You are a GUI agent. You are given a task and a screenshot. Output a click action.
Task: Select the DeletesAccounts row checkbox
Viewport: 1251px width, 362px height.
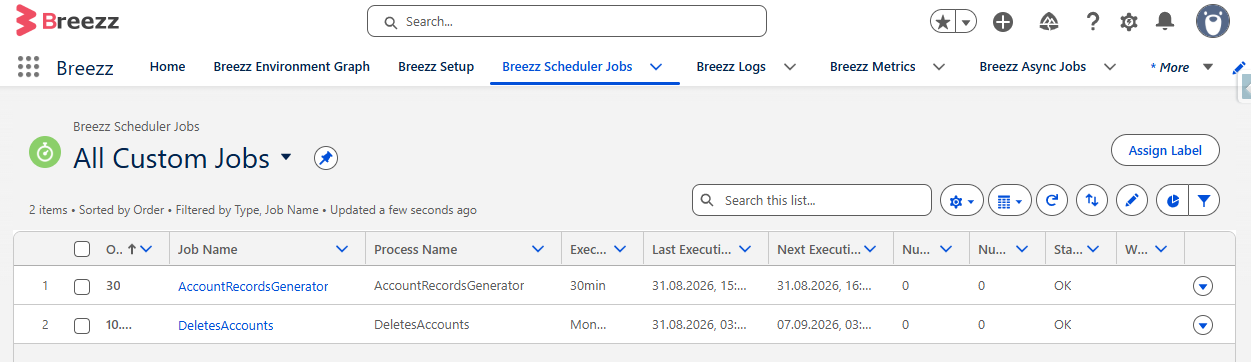coord(82,326)
